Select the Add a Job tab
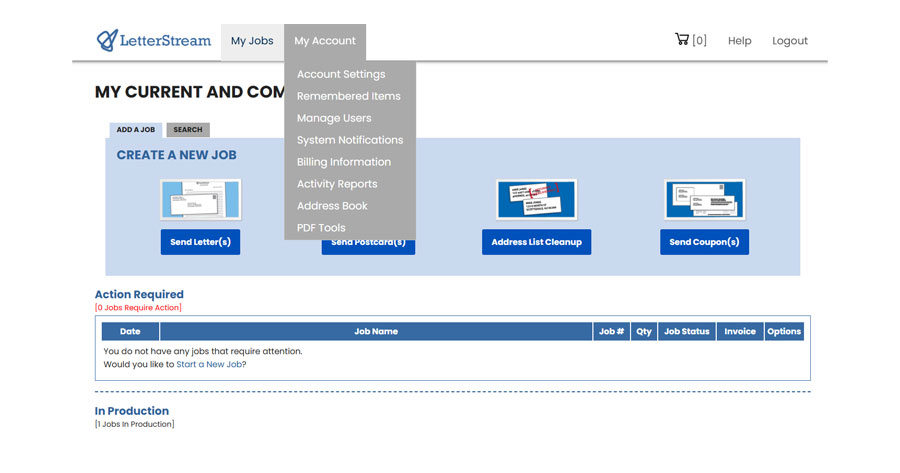Image resolution: width=900 pixels, height=473 pixels. click(x=136, y=130)
